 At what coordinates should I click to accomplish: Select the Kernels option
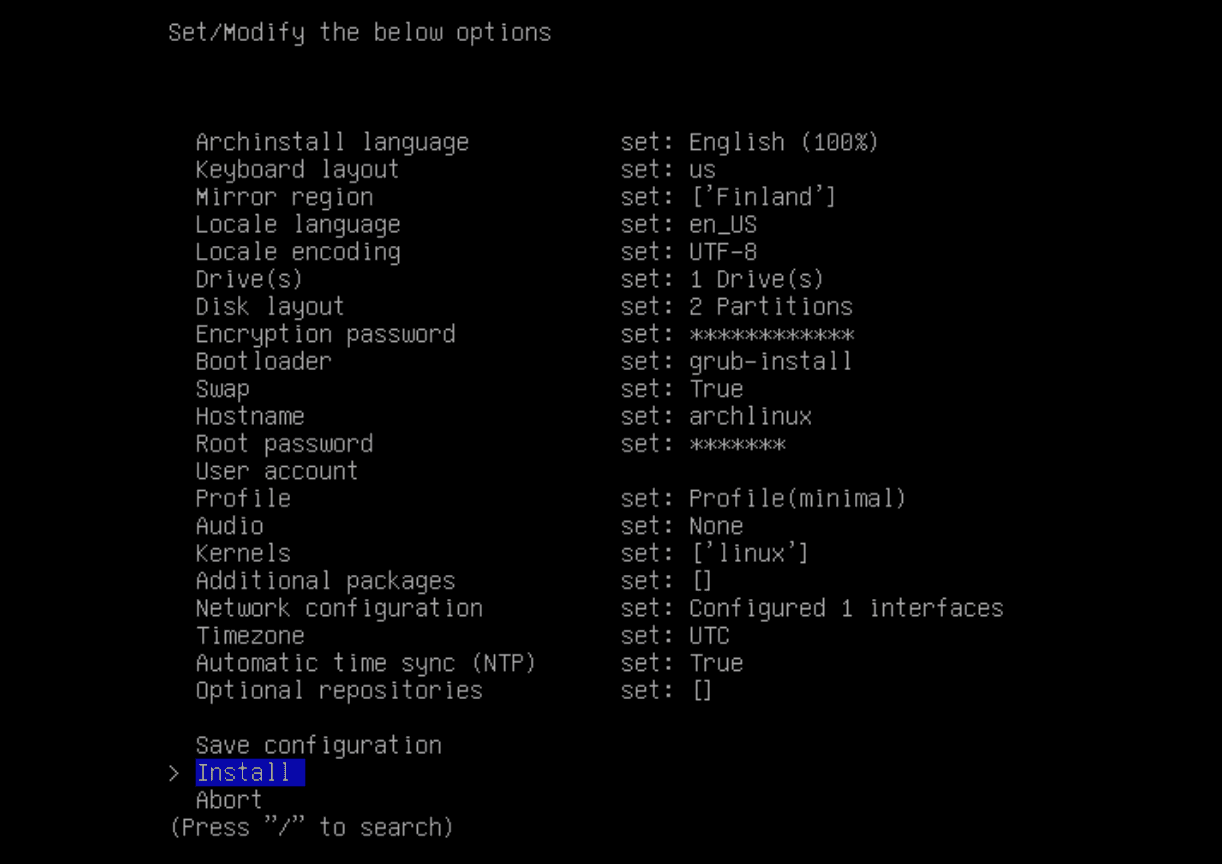pos(243,553)
